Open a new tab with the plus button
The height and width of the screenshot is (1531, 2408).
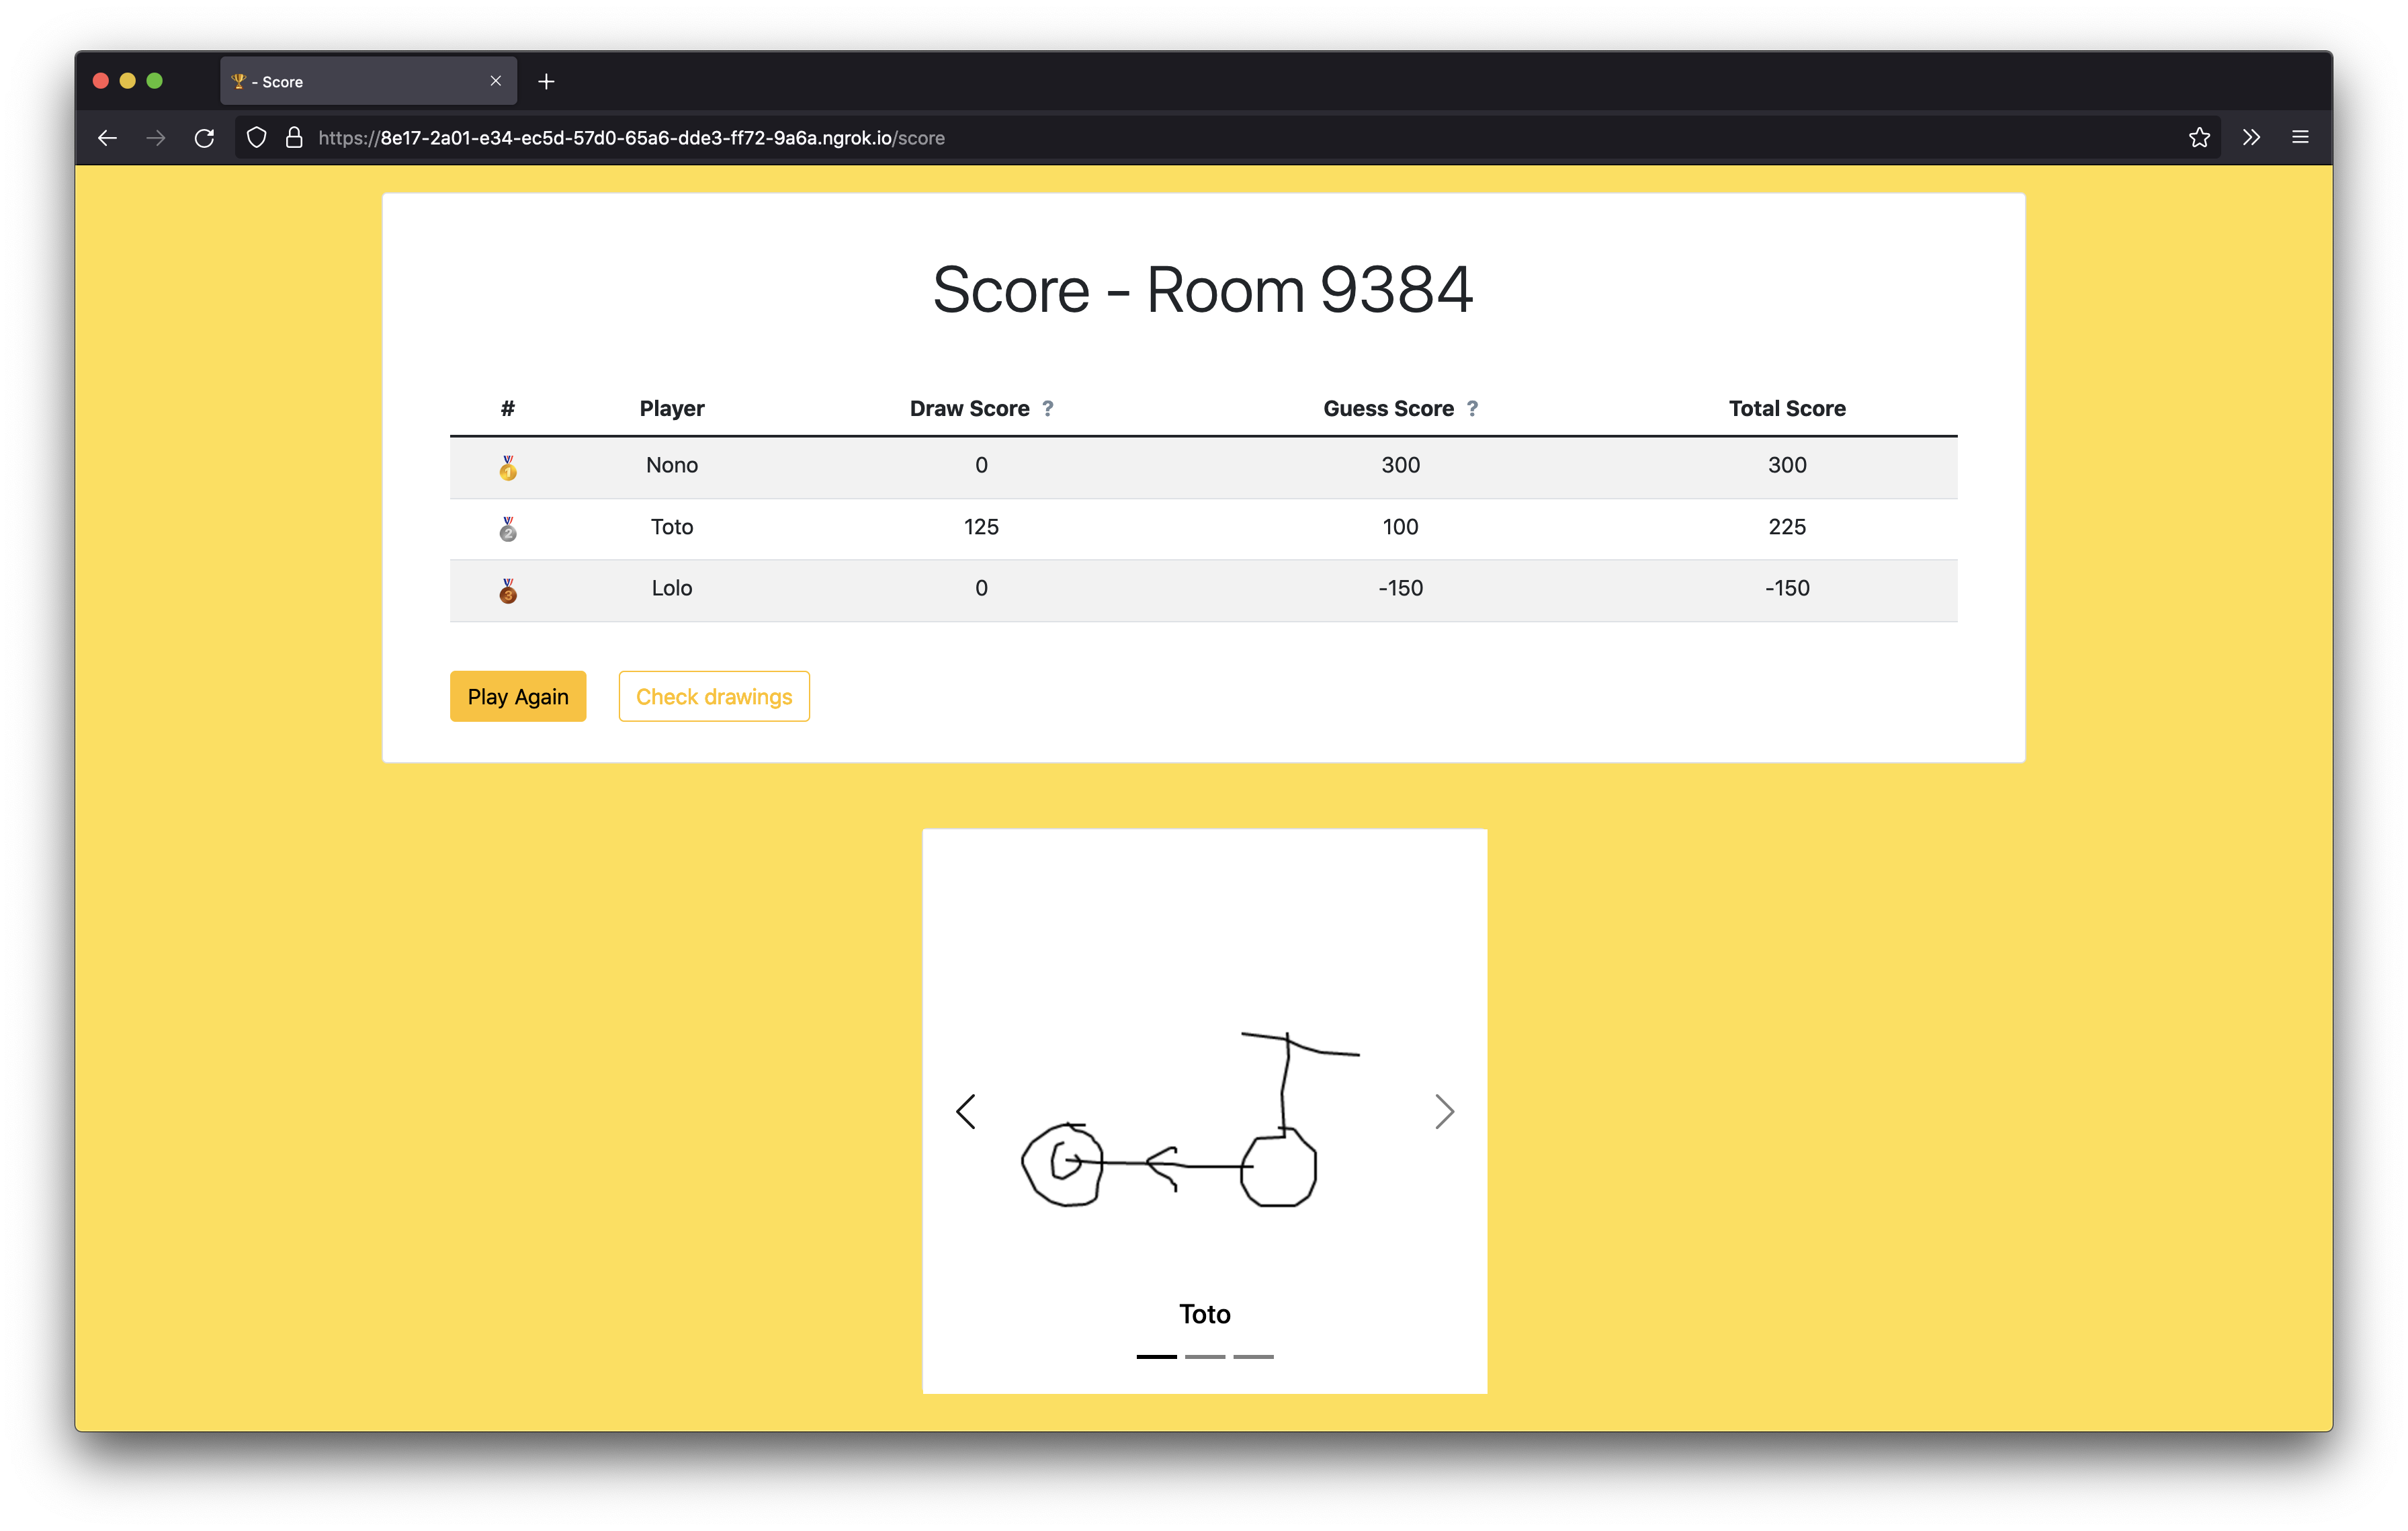pos(546,82)
